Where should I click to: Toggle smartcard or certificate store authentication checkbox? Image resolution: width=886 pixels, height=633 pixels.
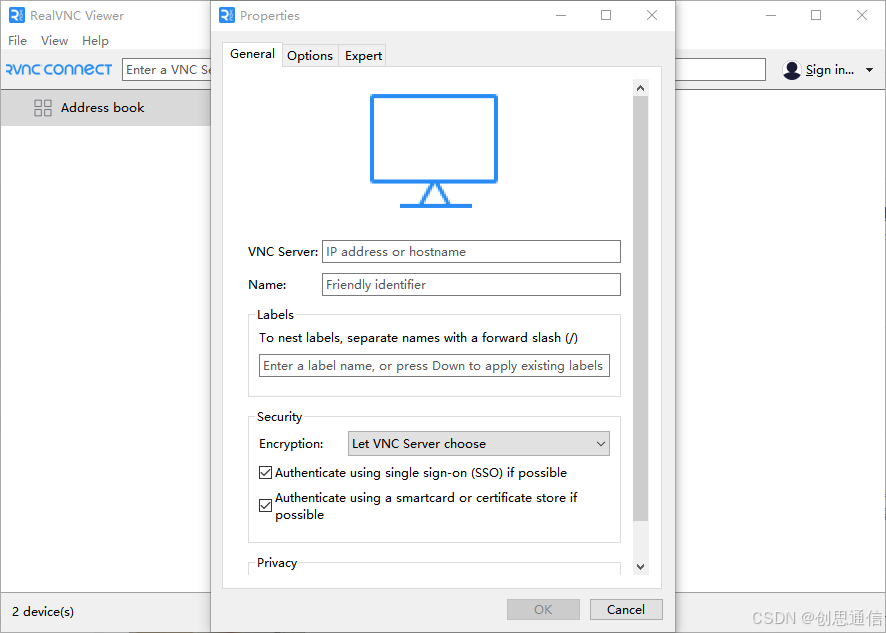[x=265, y=505]
